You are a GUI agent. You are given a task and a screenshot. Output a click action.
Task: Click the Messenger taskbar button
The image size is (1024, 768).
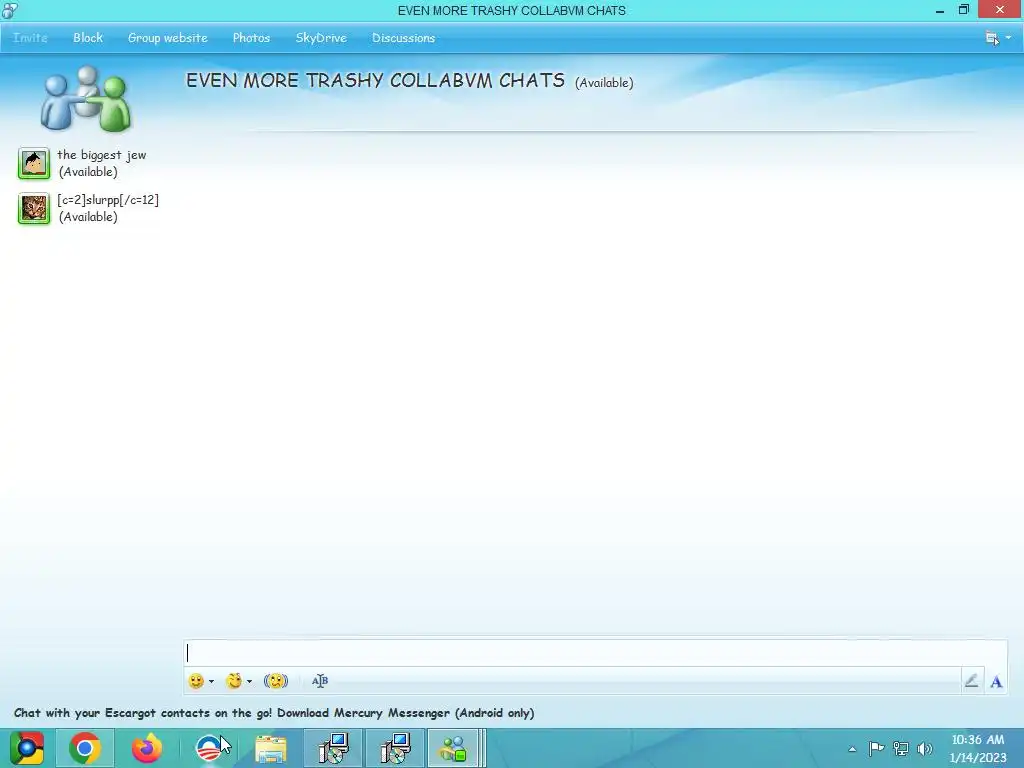(456, 748)
